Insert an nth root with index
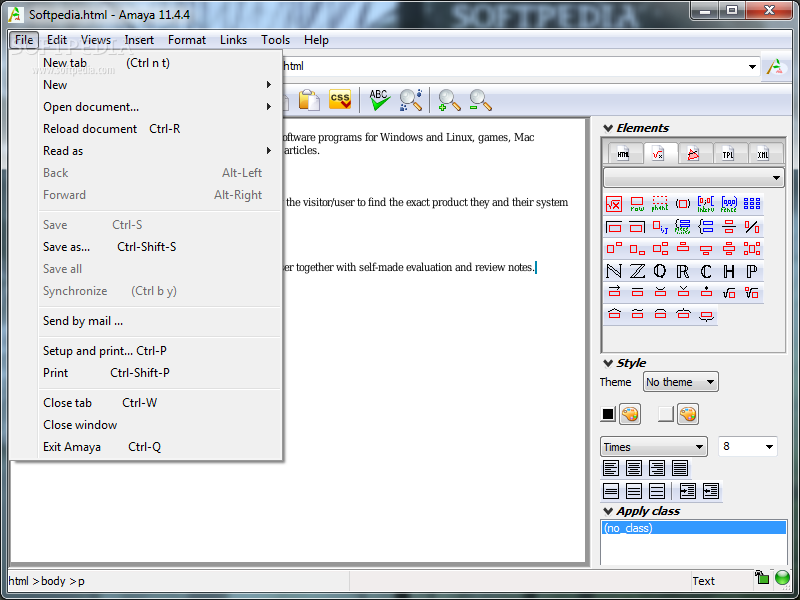Screen dimensions: 800x600 click(x=752, y=292)
